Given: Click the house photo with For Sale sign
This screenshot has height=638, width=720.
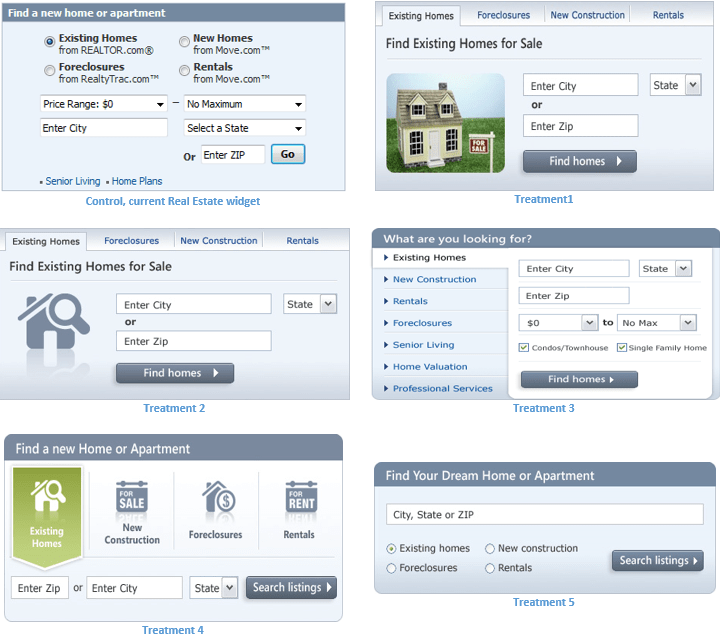Looking at the screenshot, I should pyautogui.click(x=445, y=123).
